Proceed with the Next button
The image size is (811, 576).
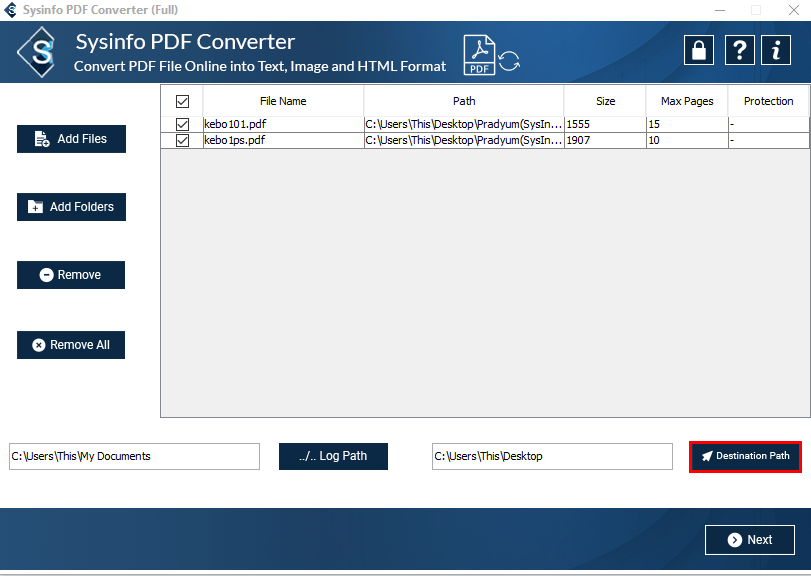coord(750,540)
